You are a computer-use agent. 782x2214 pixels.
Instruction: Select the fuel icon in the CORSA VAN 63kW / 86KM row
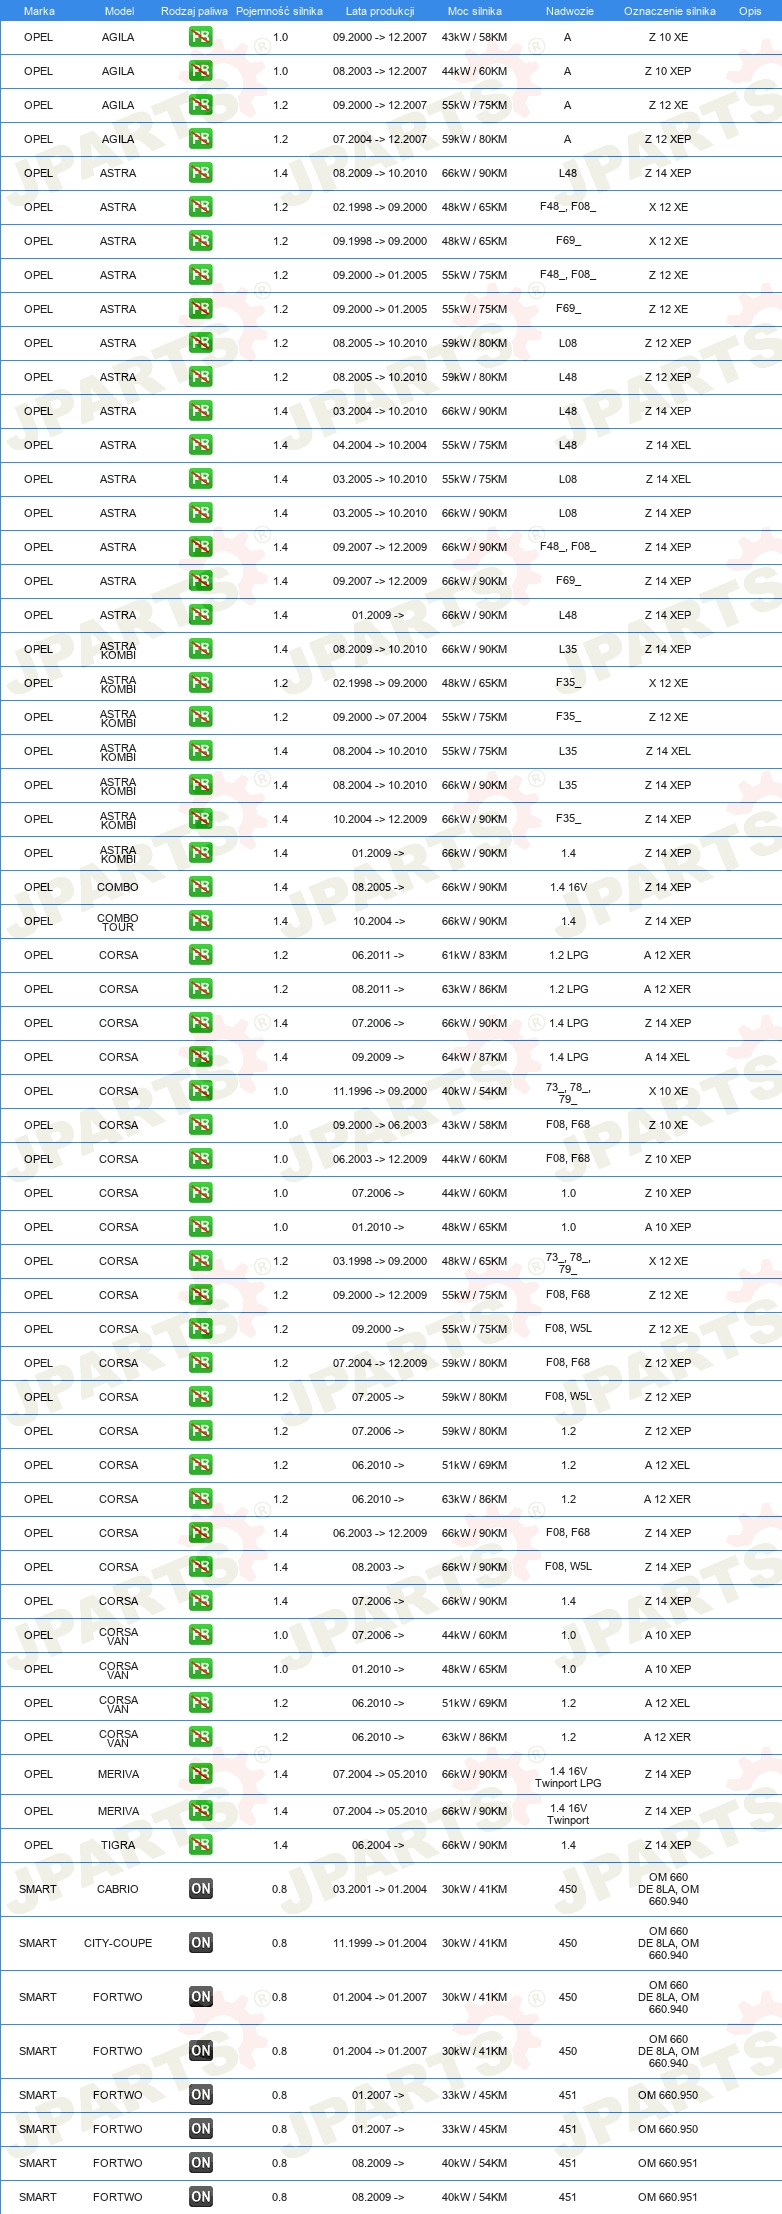pyautogui.click(x=200, y=1737)
